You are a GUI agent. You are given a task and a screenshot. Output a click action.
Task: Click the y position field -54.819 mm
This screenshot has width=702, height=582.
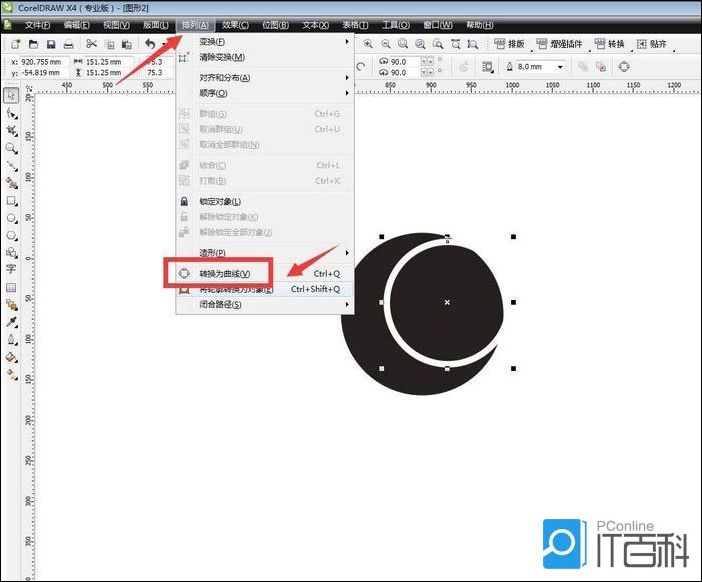coord(44,73)
